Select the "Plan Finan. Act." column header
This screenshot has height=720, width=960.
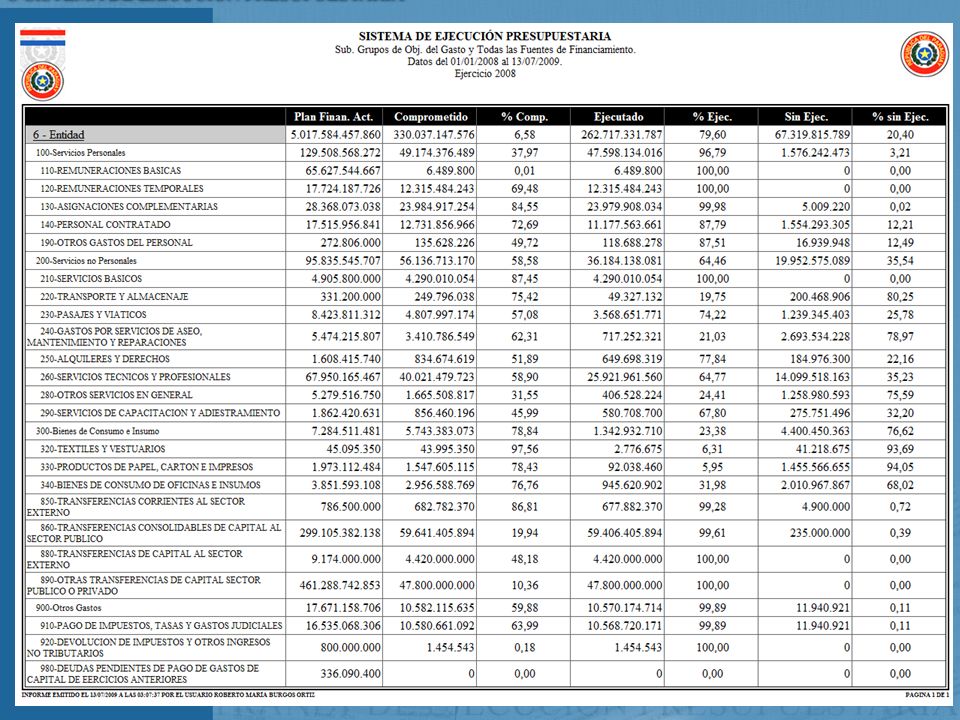coord(334,117)
